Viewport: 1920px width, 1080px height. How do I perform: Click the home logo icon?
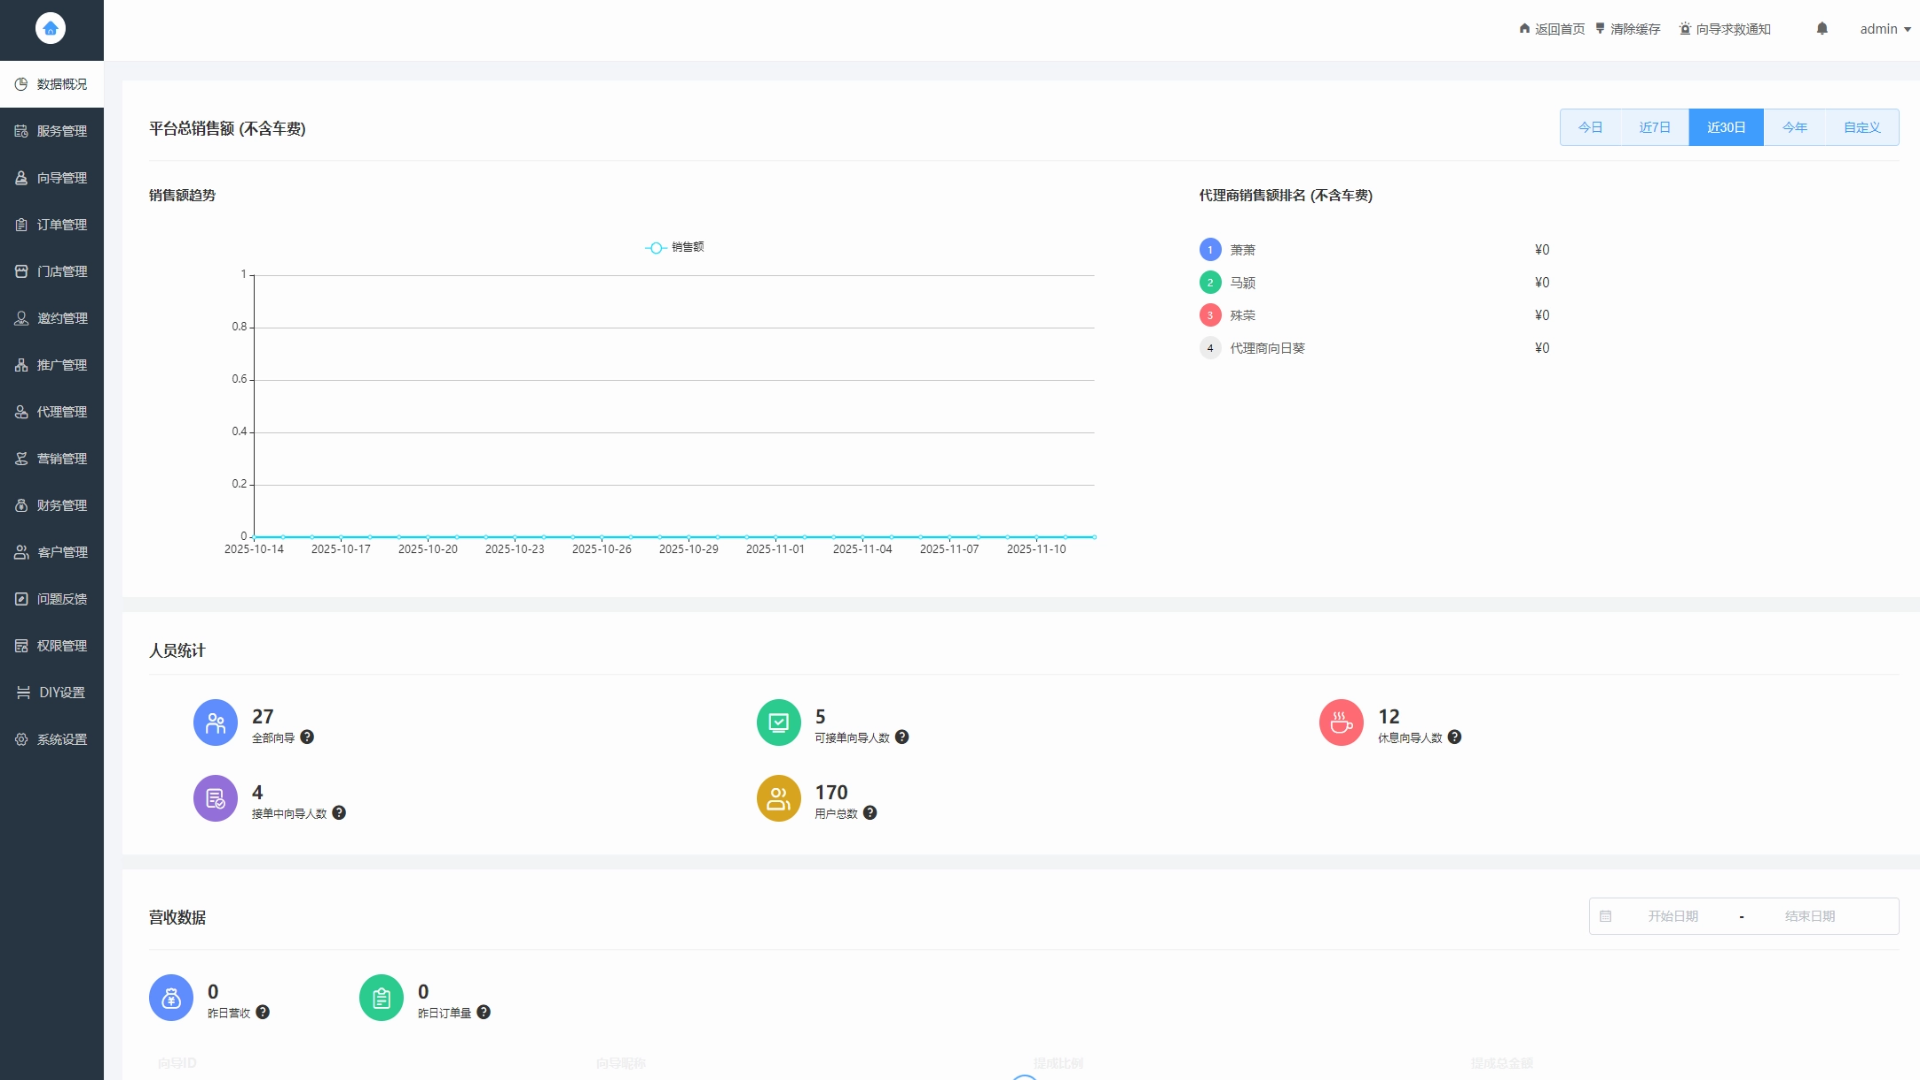[50, 28]
